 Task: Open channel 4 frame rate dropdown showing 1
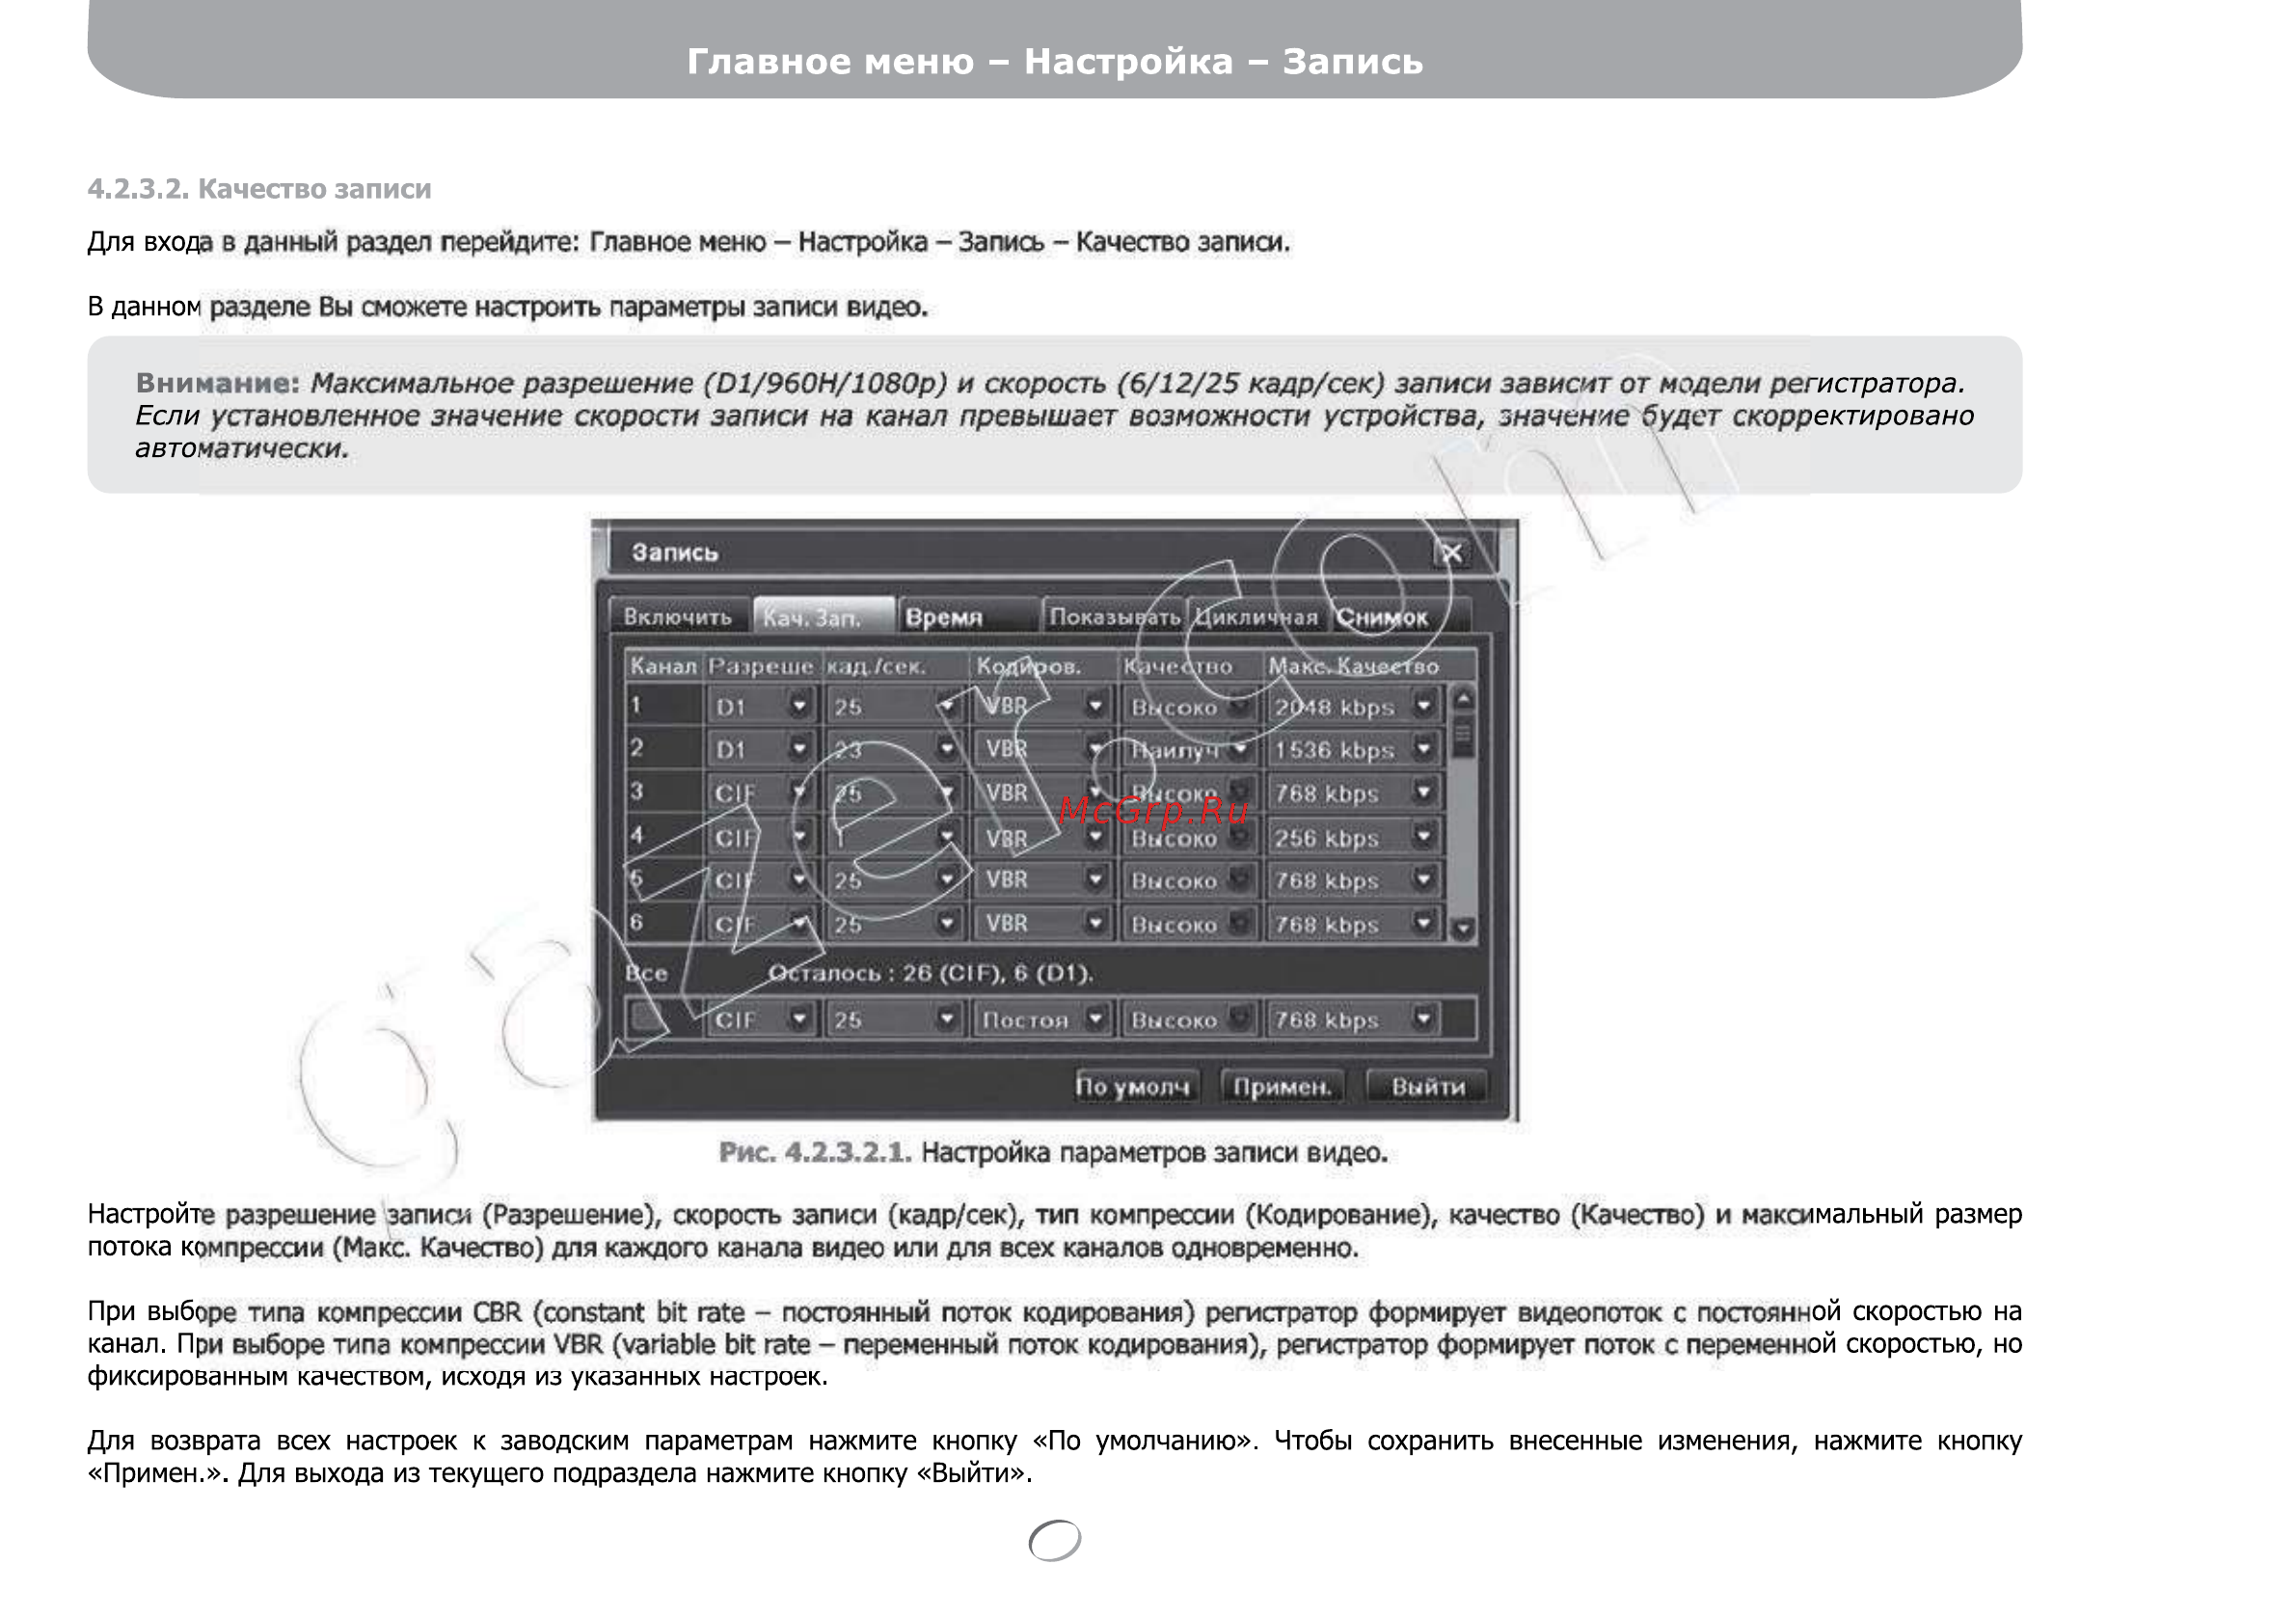point(894,837)
